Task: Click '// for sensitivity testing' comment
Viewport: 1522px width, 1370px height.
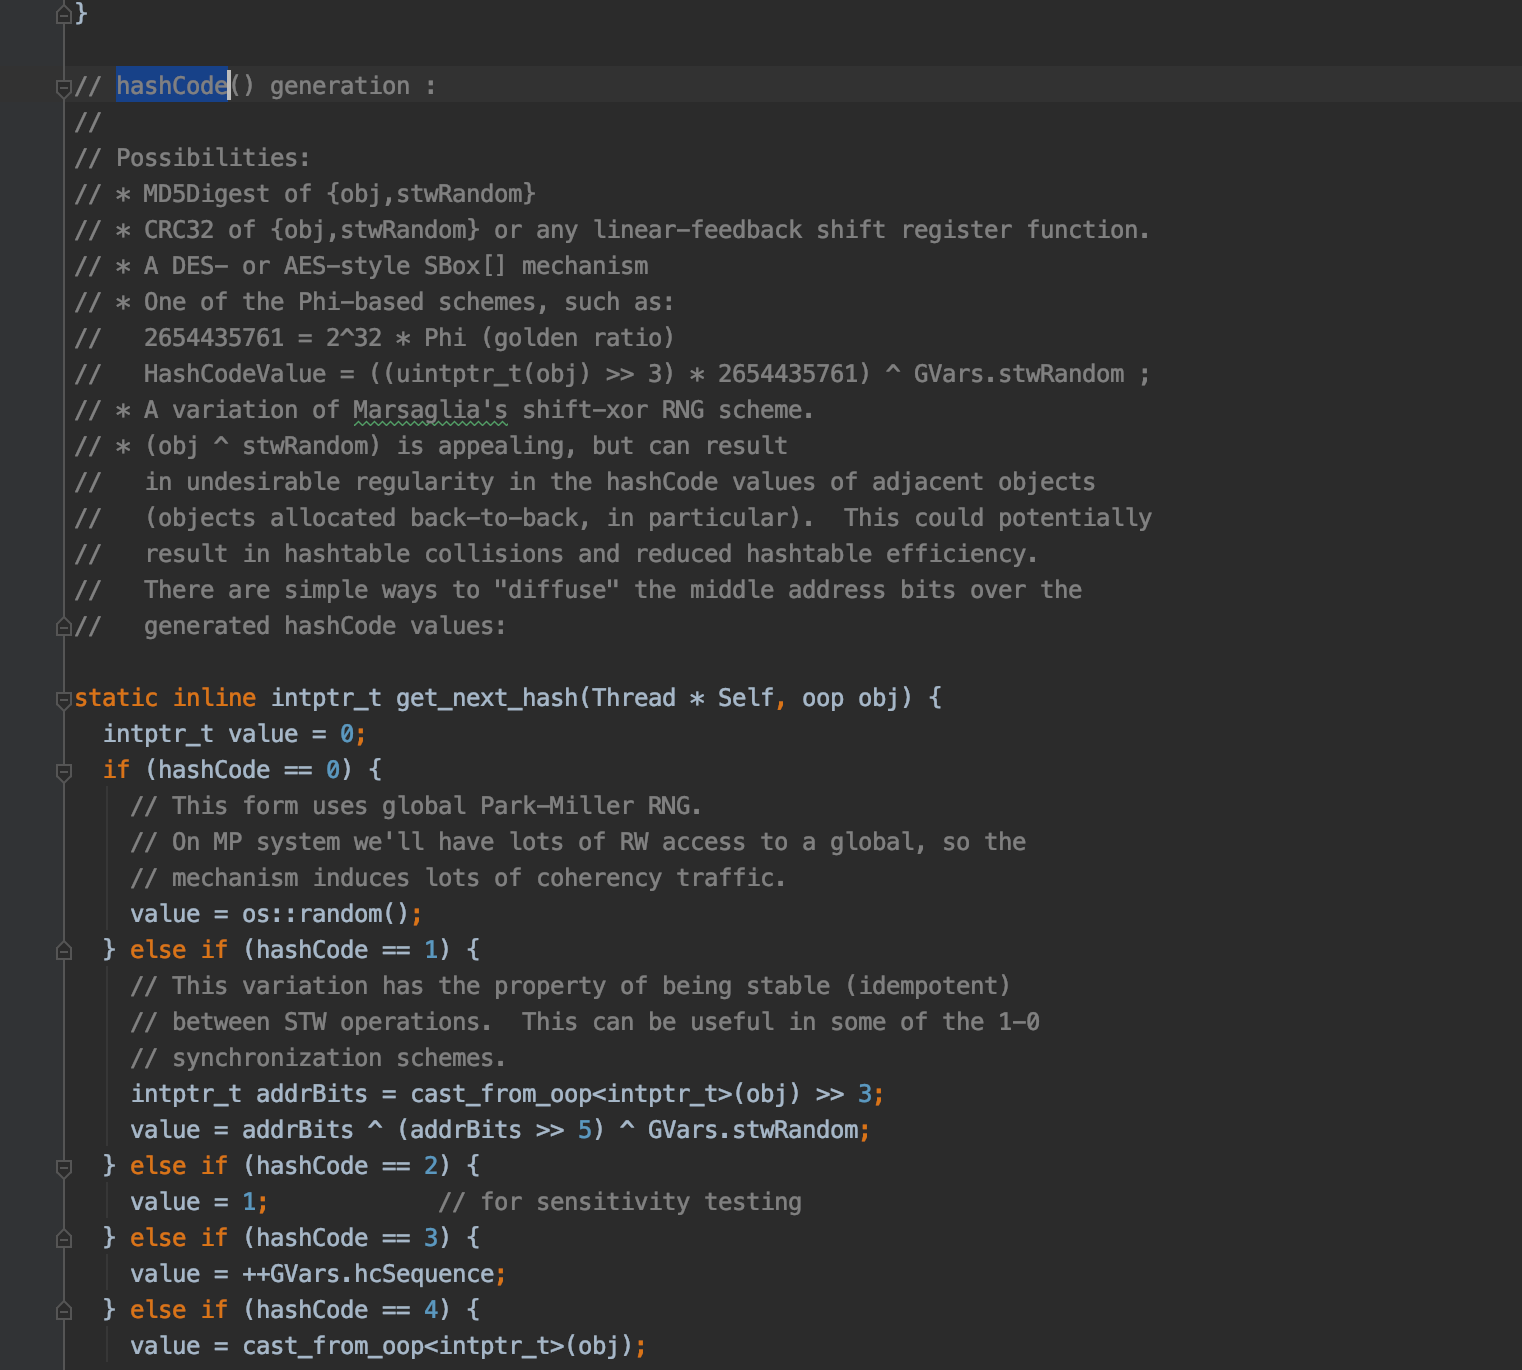Action: (x=620, y=1202)
